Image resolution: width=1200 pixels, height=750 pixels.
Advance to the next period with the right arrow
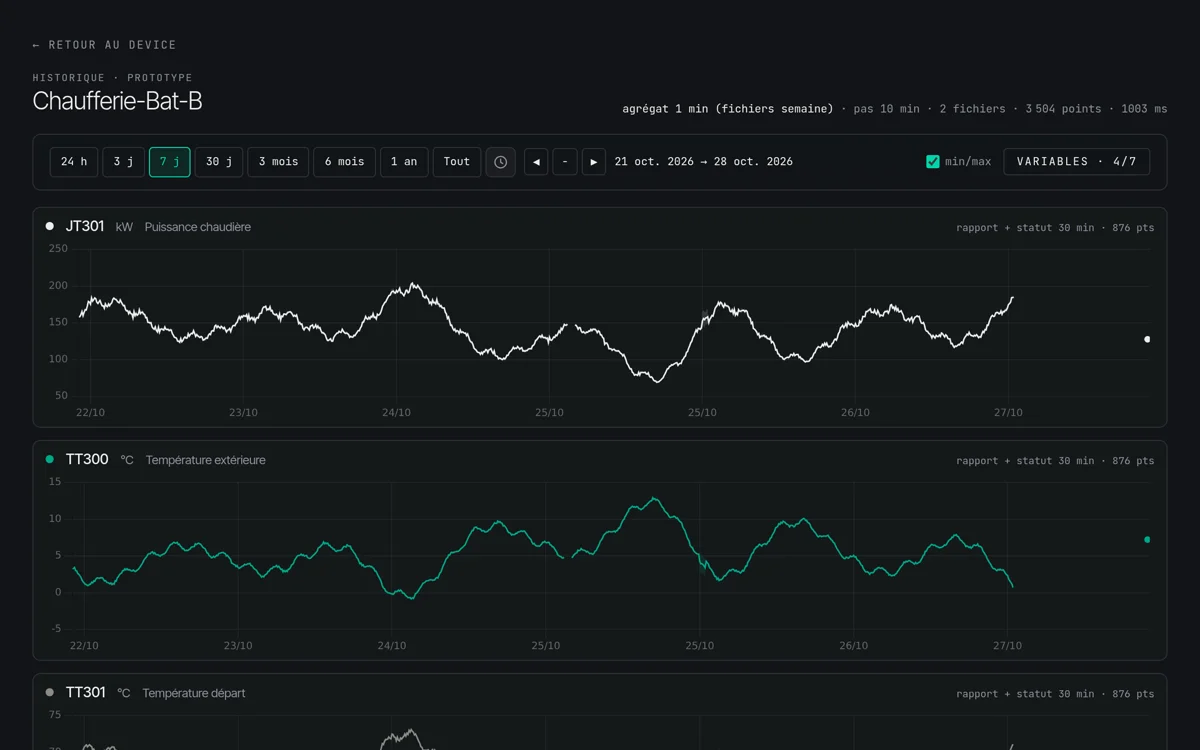[x=594, y=162]
